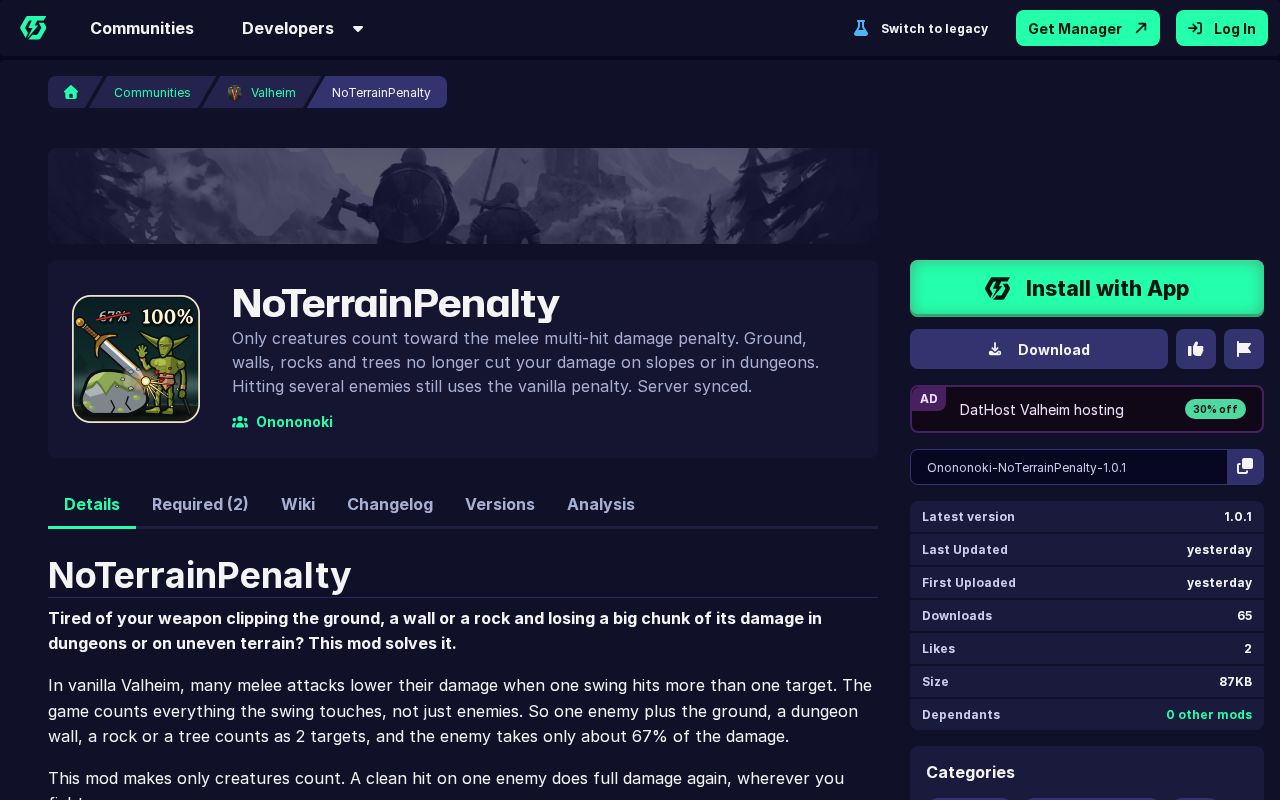This screenshot has width=1280, height=800.
Task: Click the Thunderstore logo icon
Action: (33, 28)
